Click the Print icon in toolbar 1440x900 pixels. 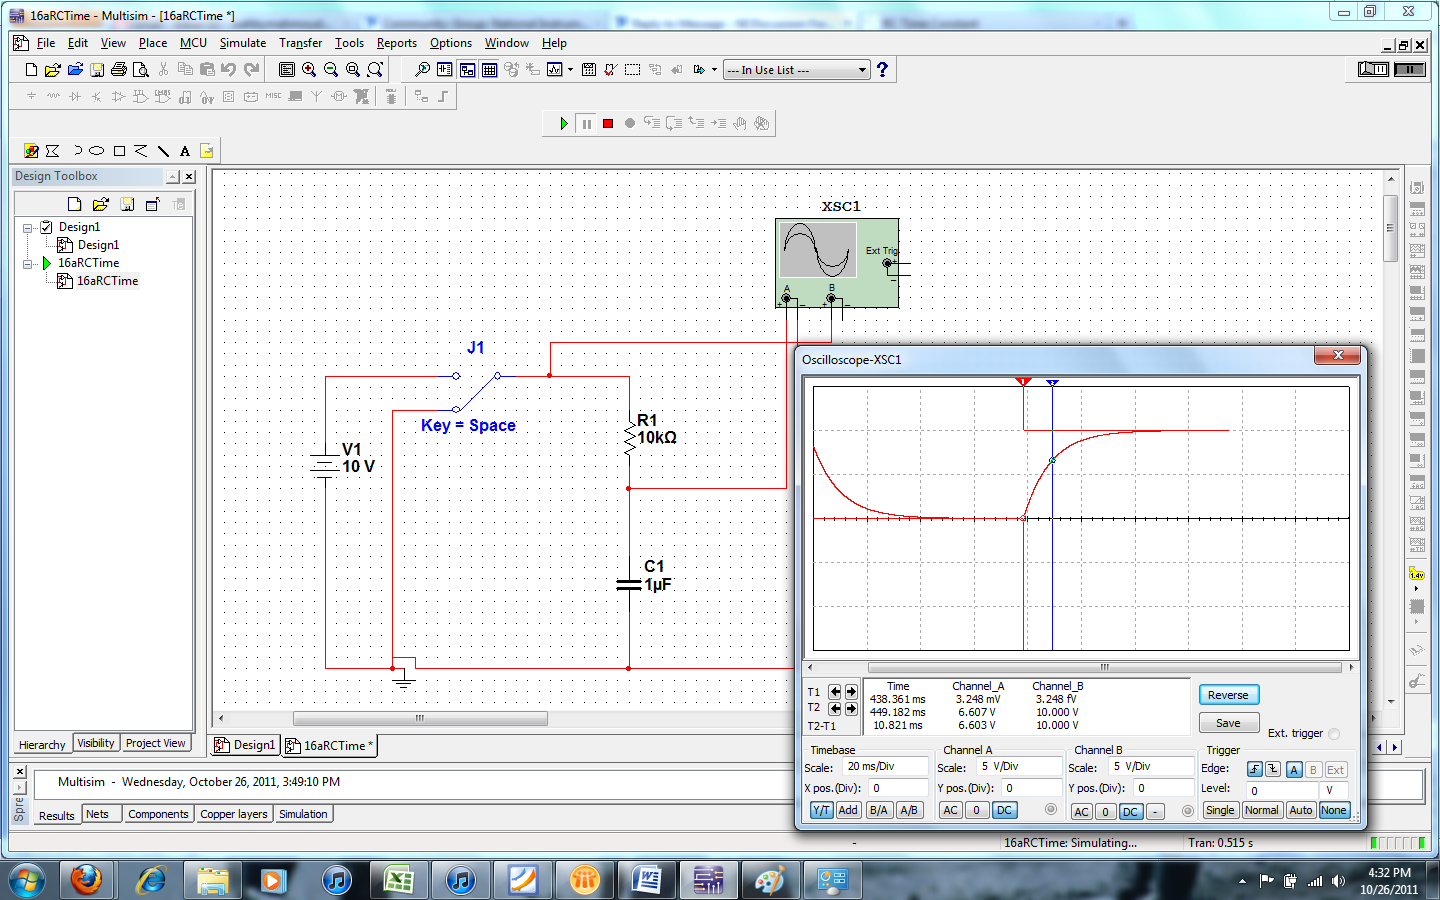119,70
